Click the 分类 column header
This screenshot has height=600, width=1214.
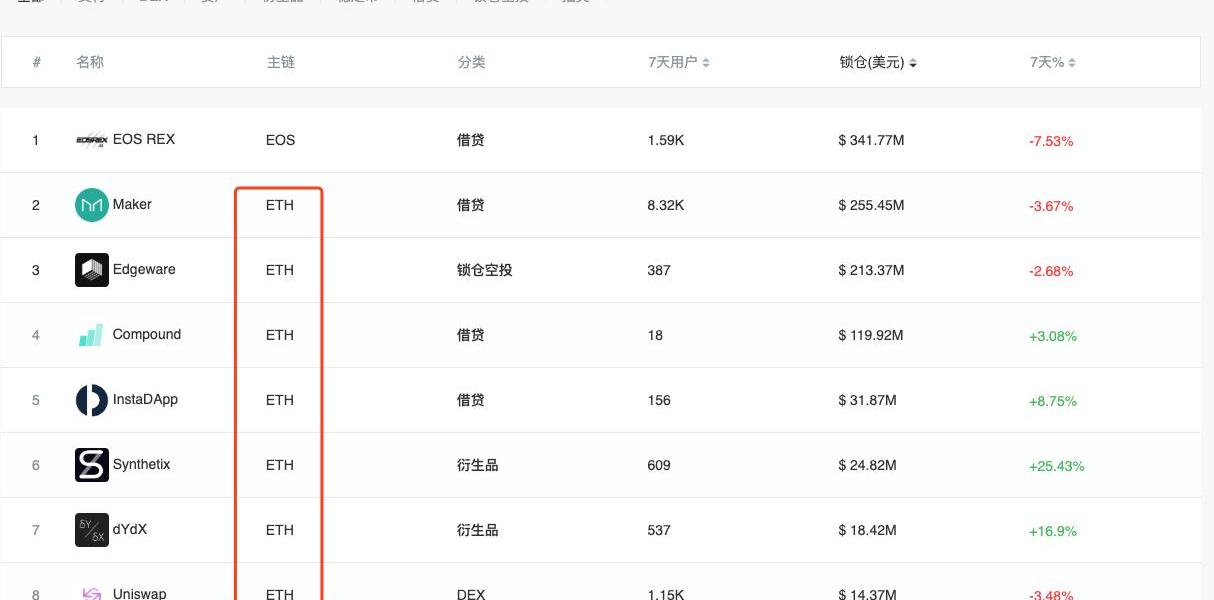pos(471,63)
